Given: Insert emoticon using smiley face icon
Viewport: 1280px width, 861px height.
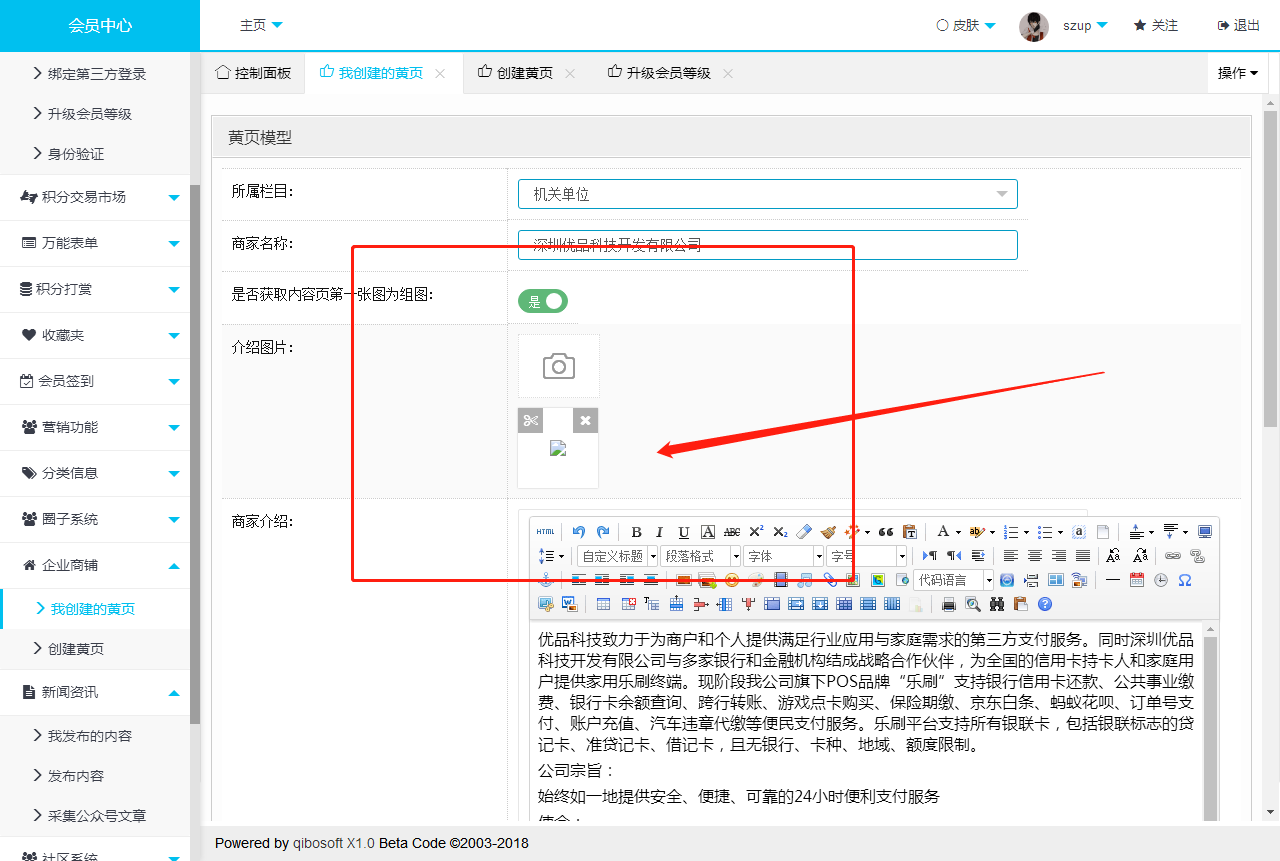Looking at the screenshot, I should [732, 580].
